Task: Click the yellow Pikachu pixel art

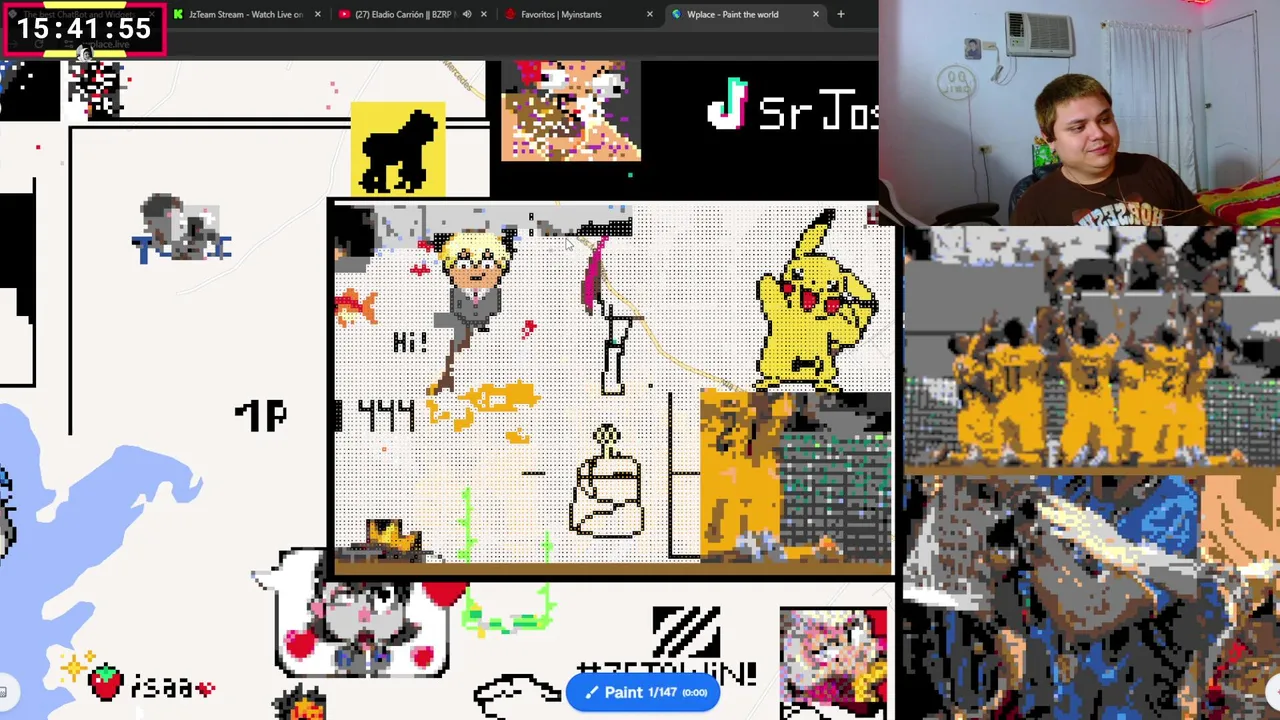Action: pos(817,300)
